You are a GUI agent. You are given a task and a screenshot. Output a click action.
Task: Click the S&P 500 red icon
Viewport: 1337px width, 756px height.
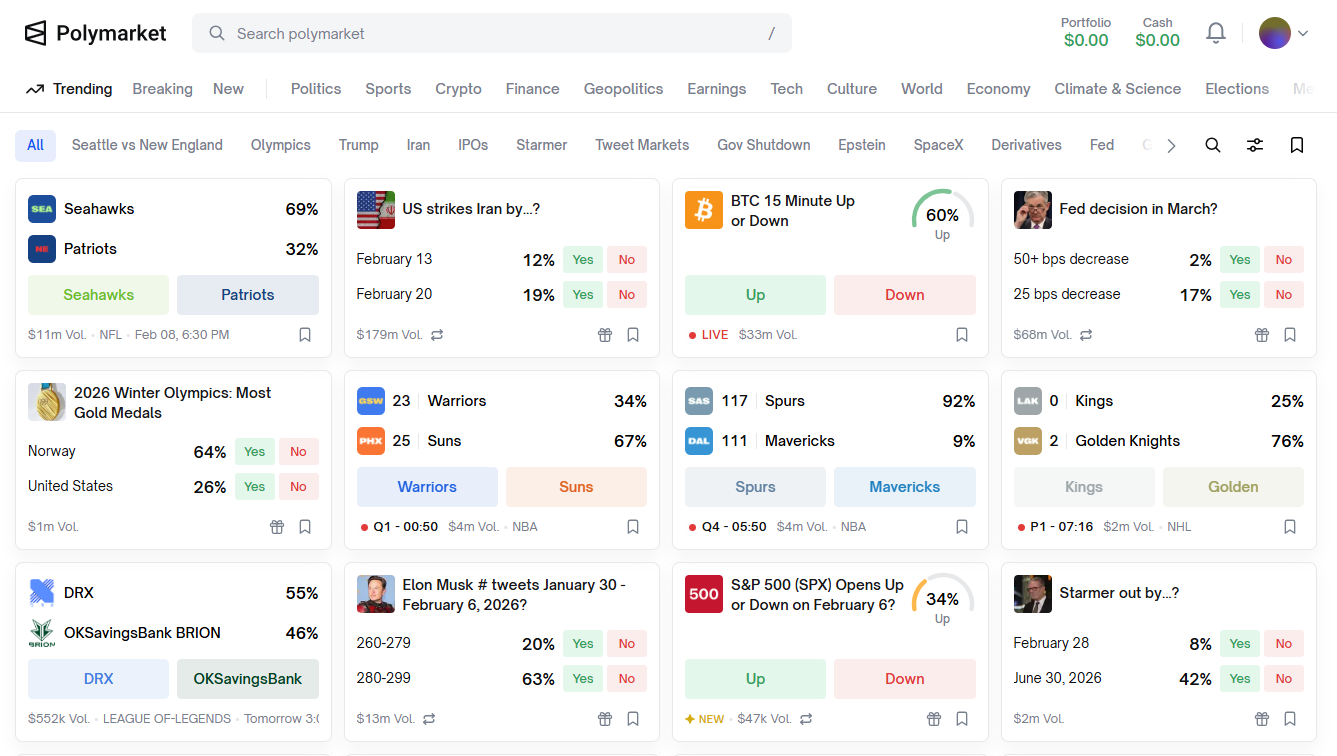(704, 594)
